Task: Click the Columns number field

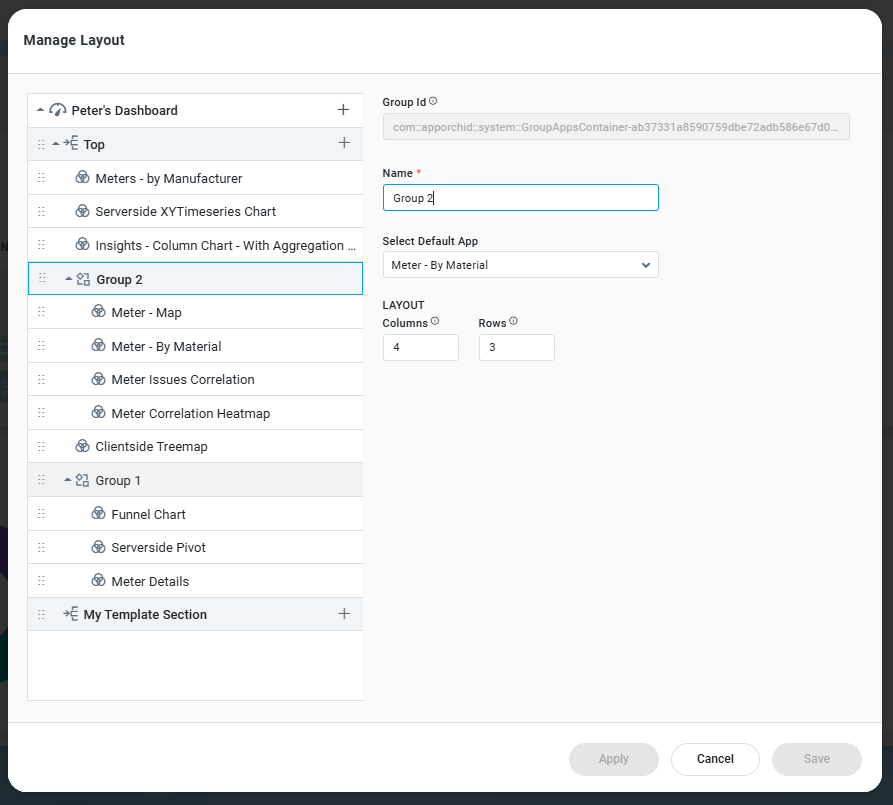Action: click(x=420, y=347)
